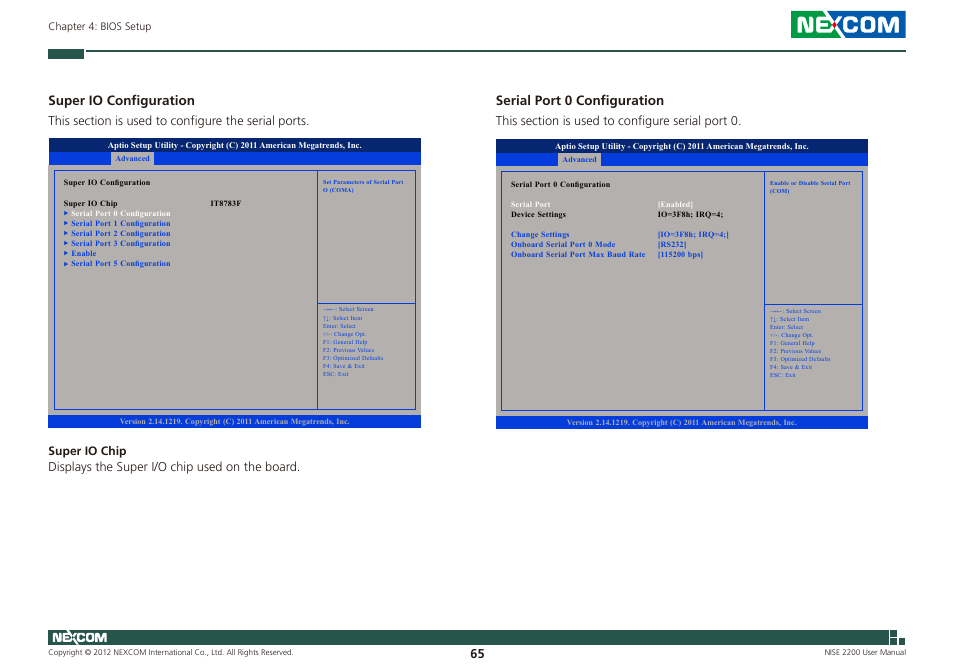
Task: Click F3: Optimized Defaults in Super IO screen
Action: click(353, 358)
